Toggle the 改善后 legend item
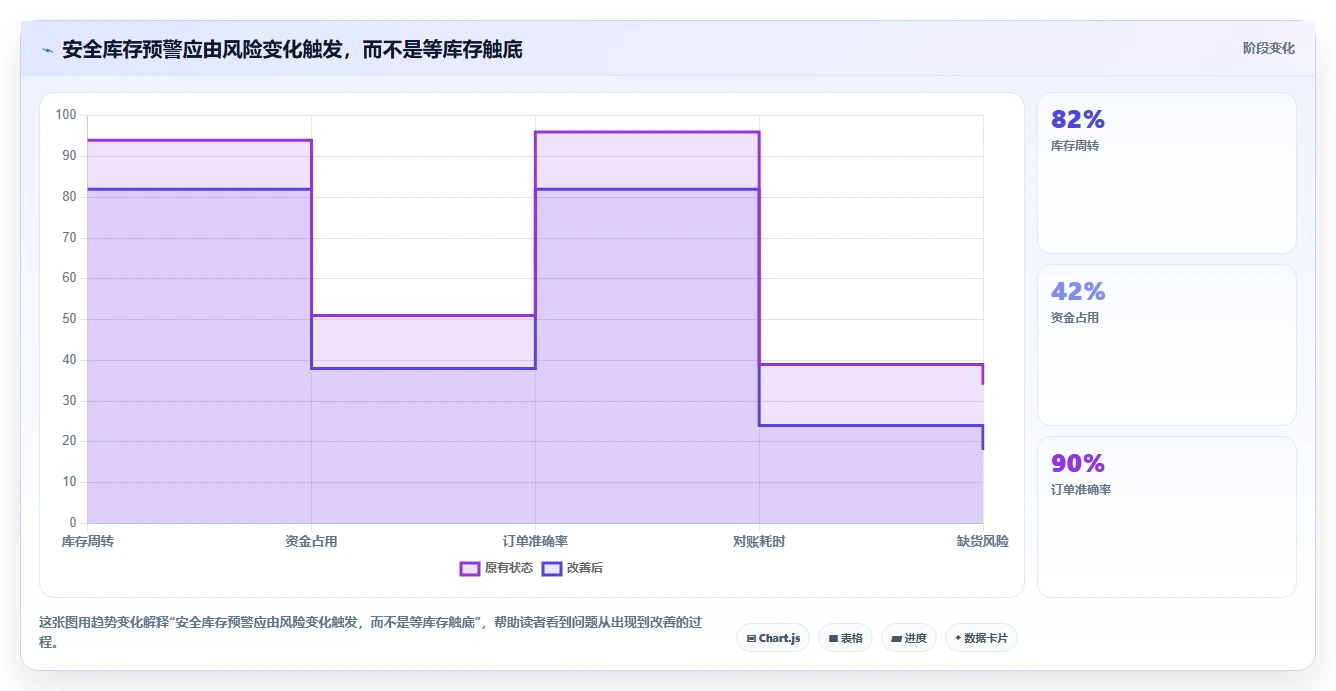This screenshot has height=691, width=1336. coord(572,568)
